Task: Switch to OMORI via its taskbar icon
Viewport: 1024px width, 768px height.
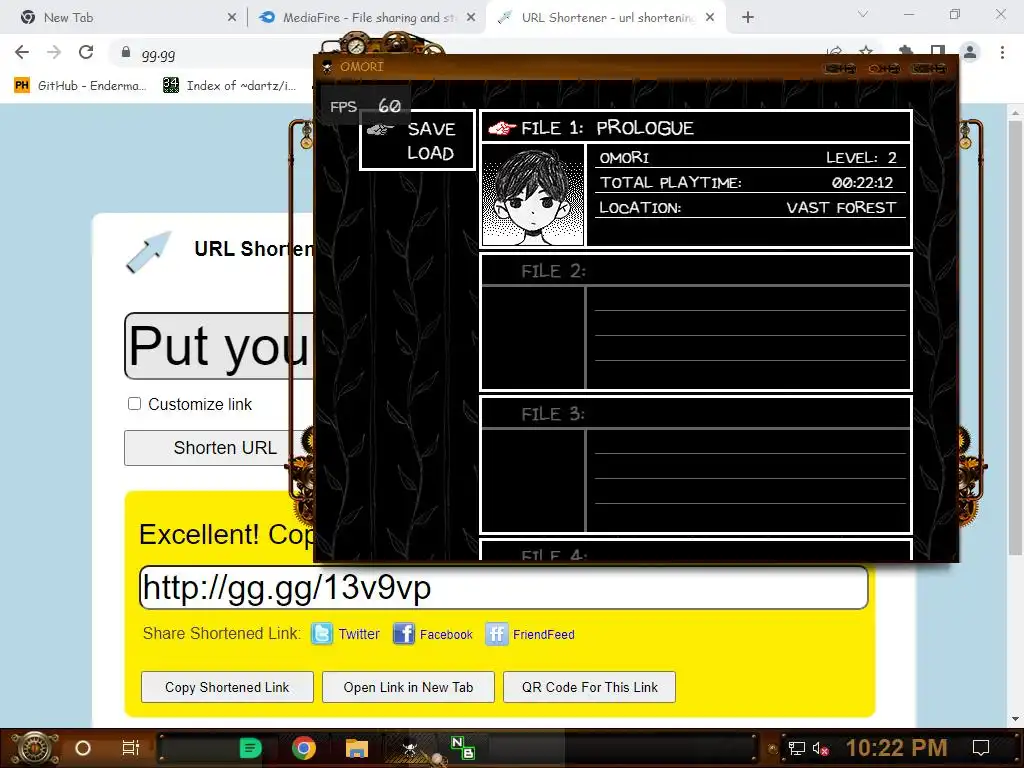Action: [410, 748]
